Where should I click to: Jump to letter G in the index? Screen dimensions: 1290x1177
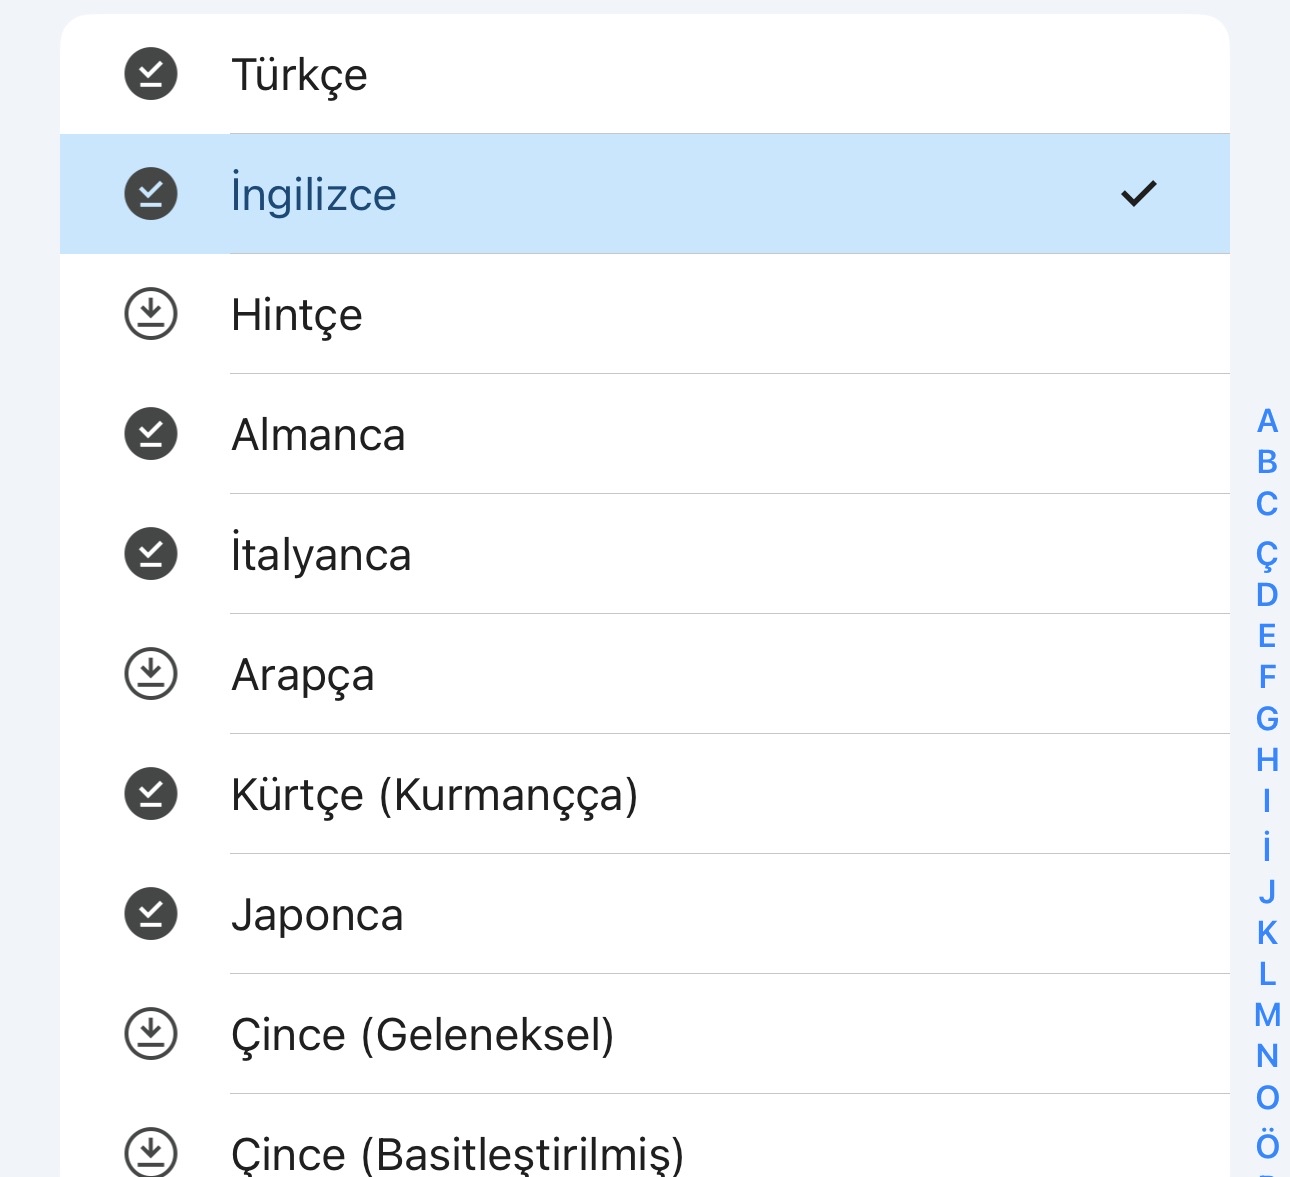(x=1267, y=718)
